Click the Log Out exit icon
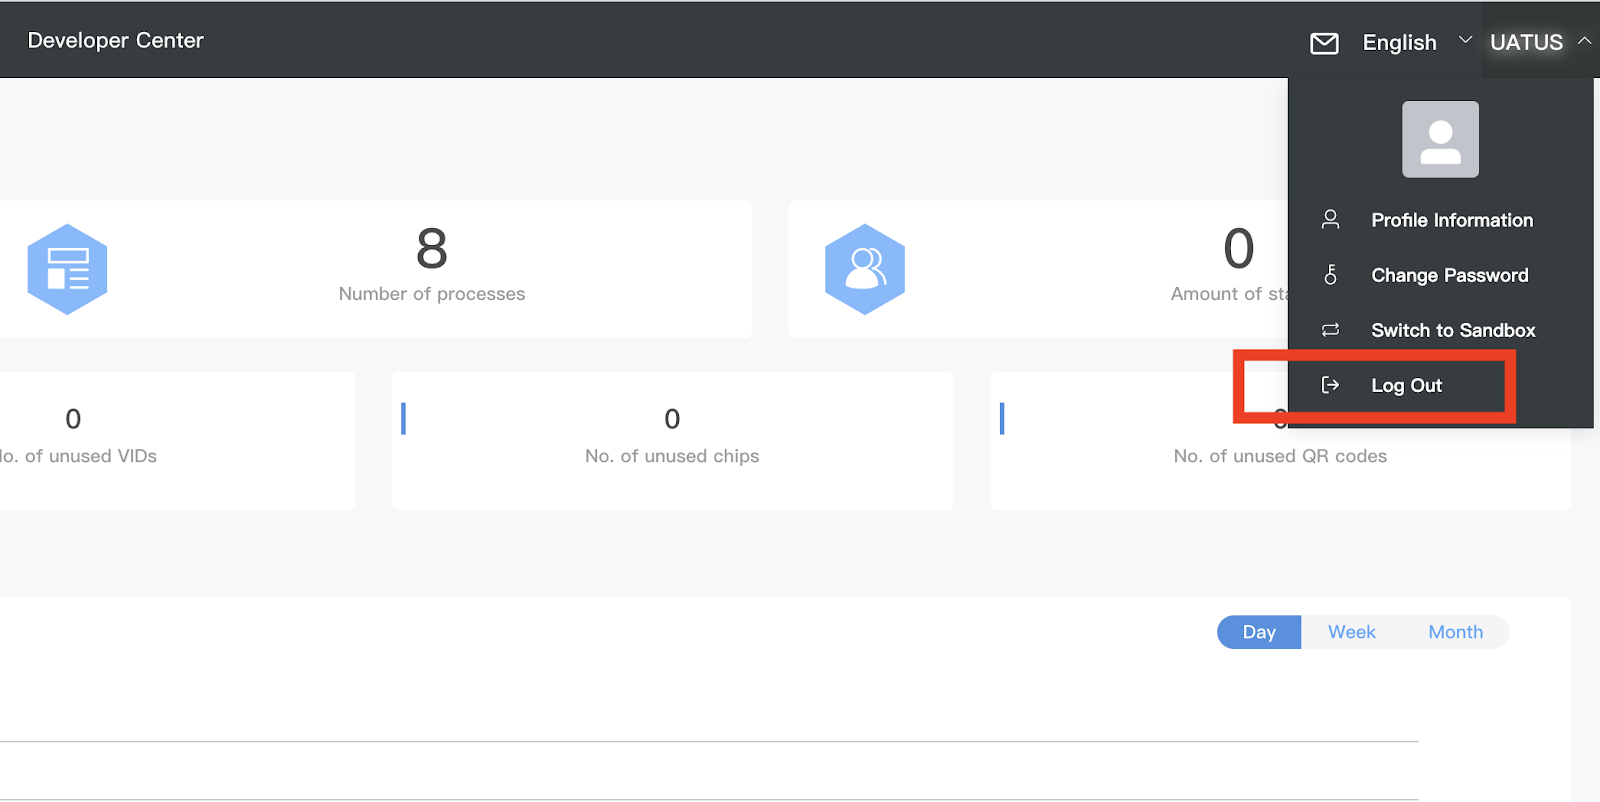This screenshot has width=1600, height=802. (1330, 385)
